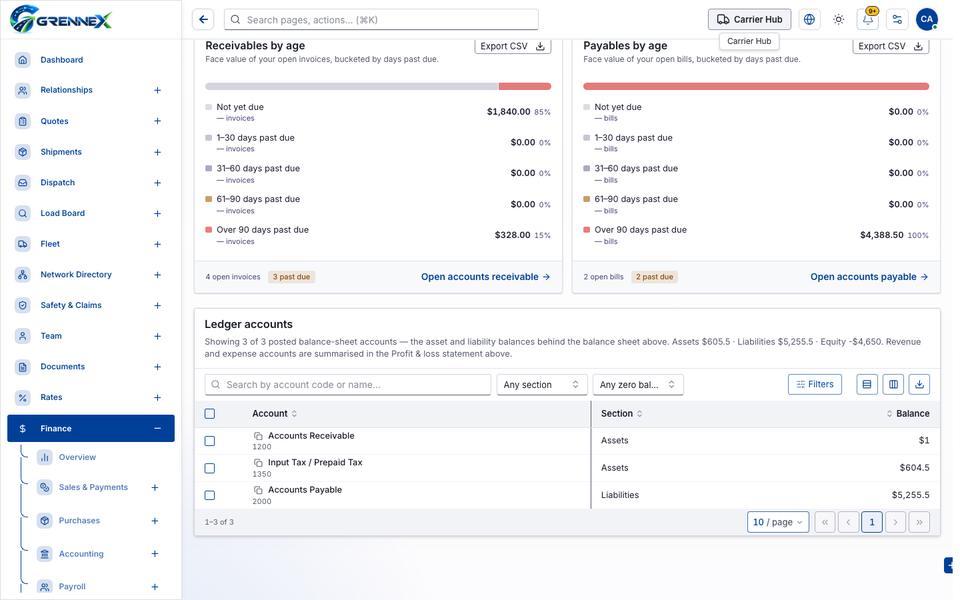
Task: Open the Any section dropdown
Action: click(x=541, y=384)
